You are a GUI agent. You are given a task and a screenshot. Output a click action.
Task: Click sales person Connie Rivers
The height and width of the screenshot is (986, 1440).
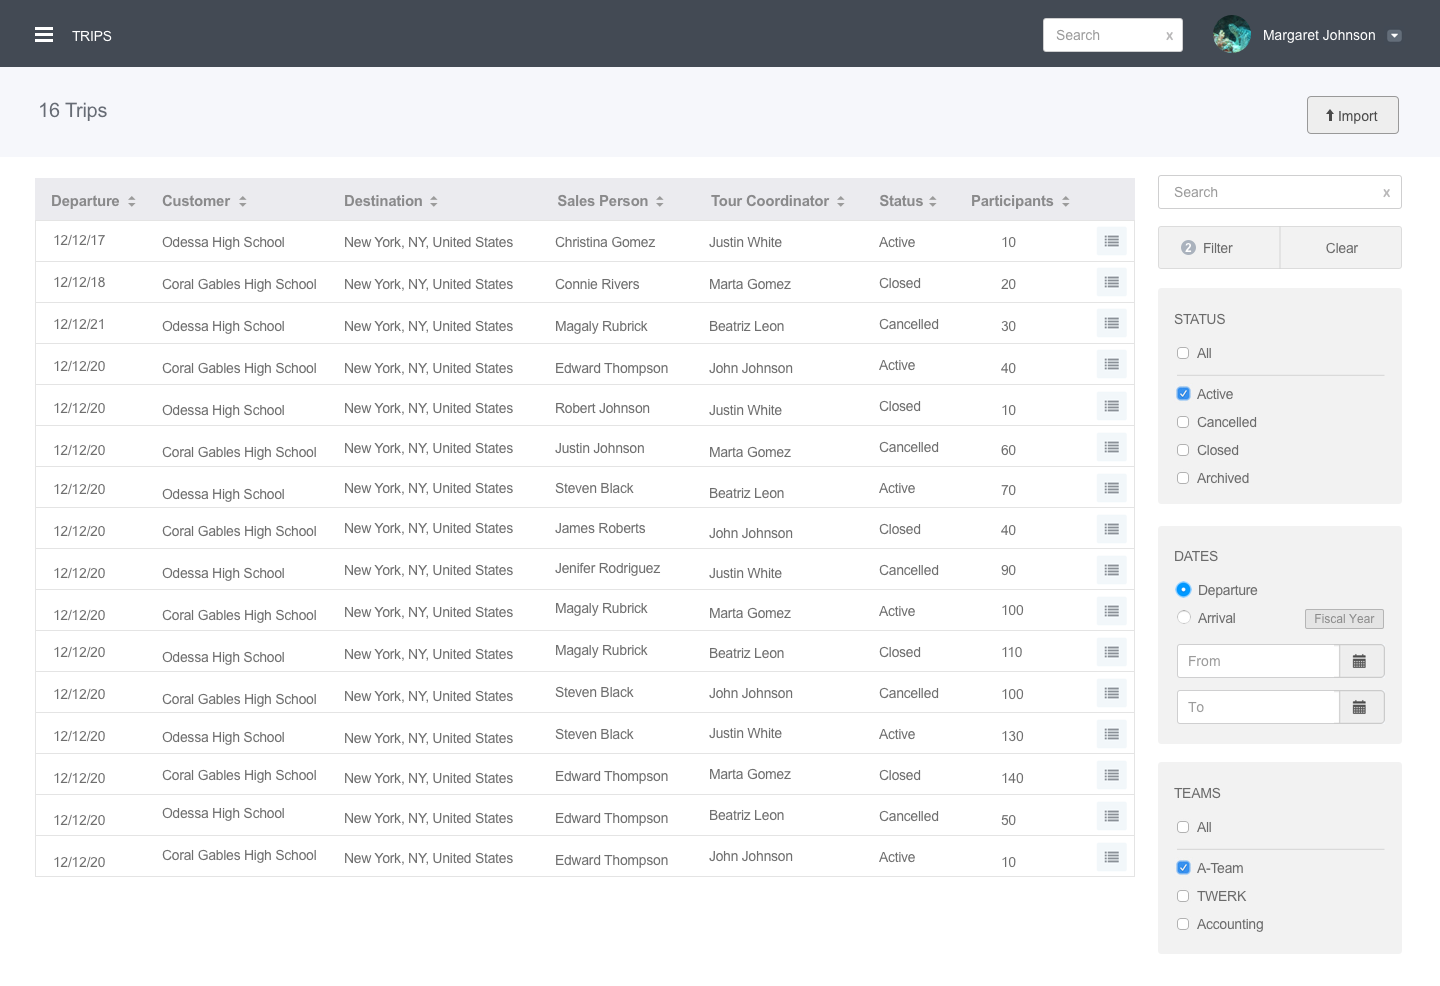point(597,284)
